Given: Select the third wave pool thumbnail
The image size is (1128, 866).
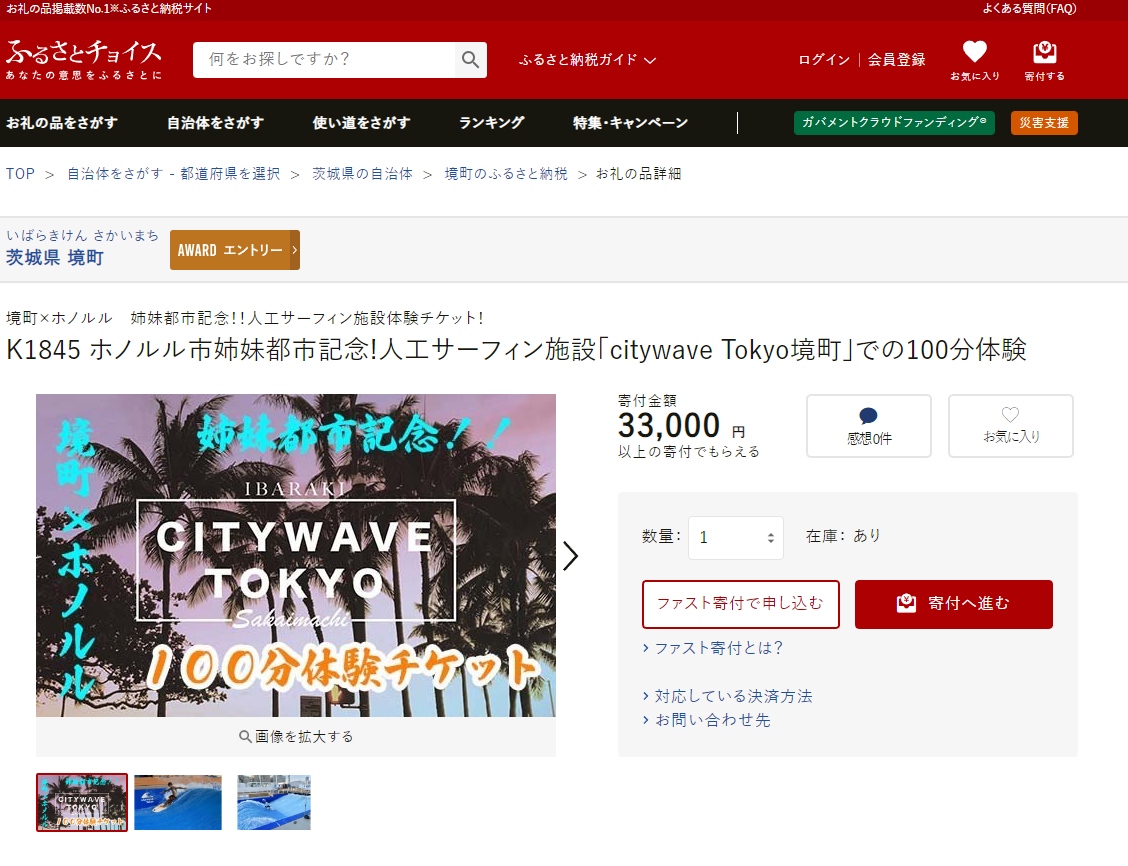Looking at the screenshot, I should coord(274,803).
